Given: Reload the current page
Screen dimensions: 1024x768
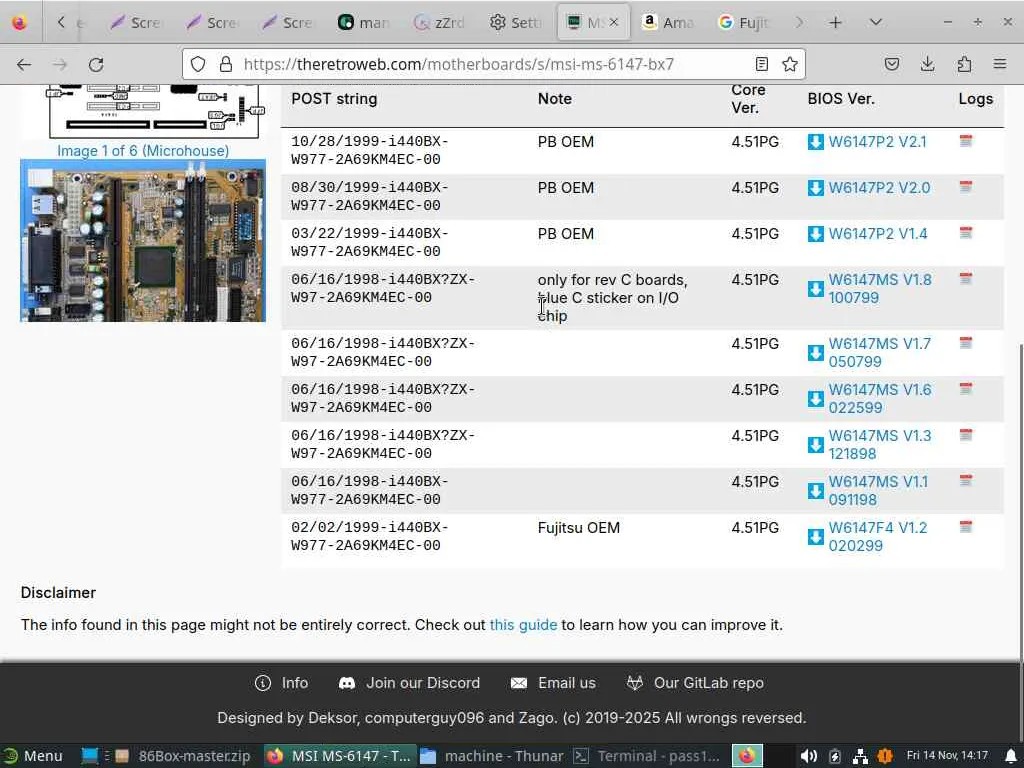Looking at the screenshot, I should tap(96, 64).
